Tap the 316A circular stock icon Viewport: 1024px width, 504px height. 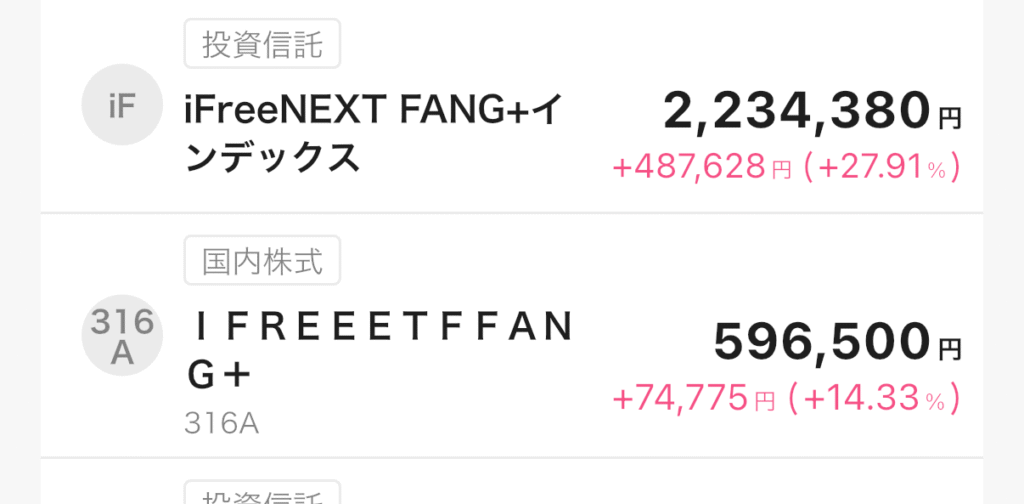pos(122,336)
